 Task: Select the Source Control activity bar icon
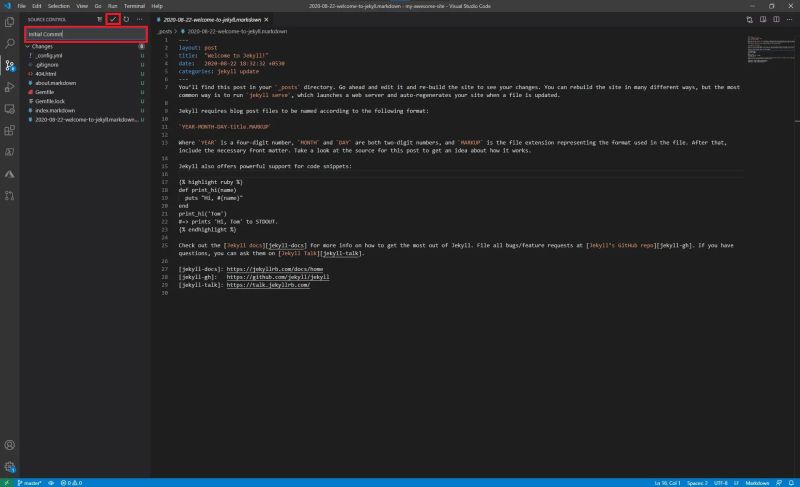(x=10, y=65)
